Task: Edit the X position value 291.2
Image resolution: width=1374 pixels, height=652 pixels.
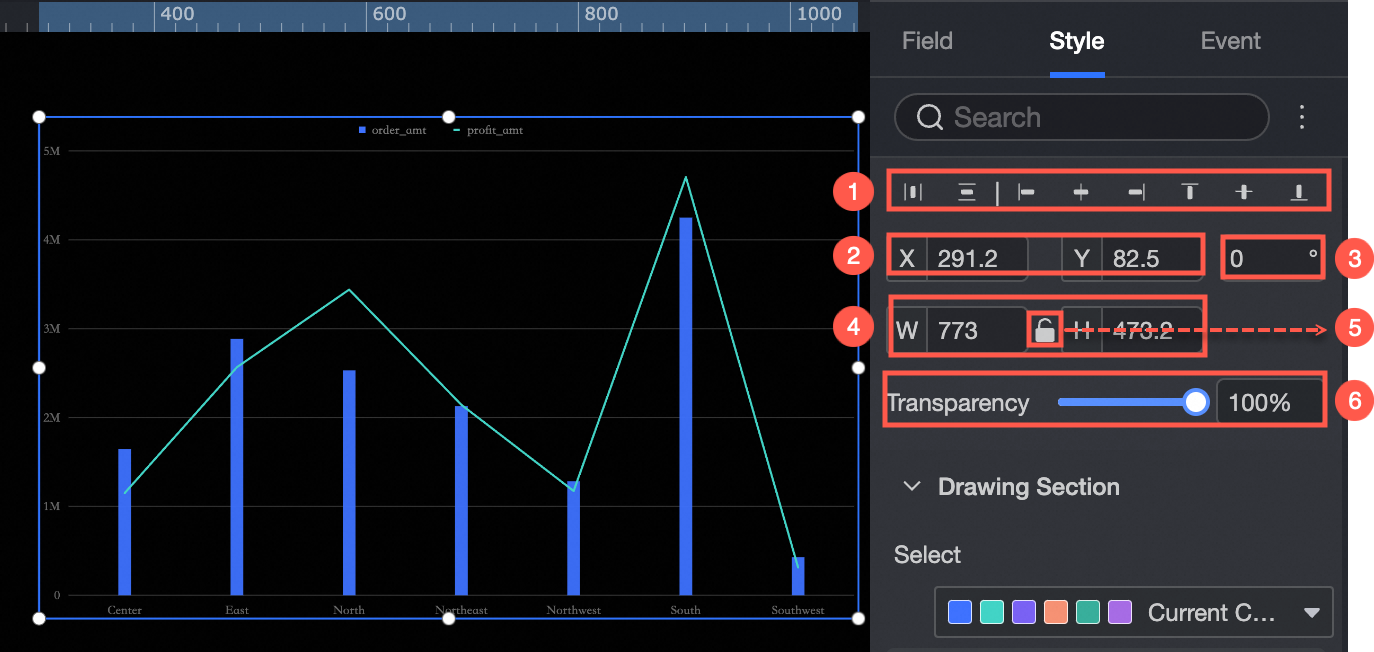Action: pyautogui.click(x=977, y=259)
